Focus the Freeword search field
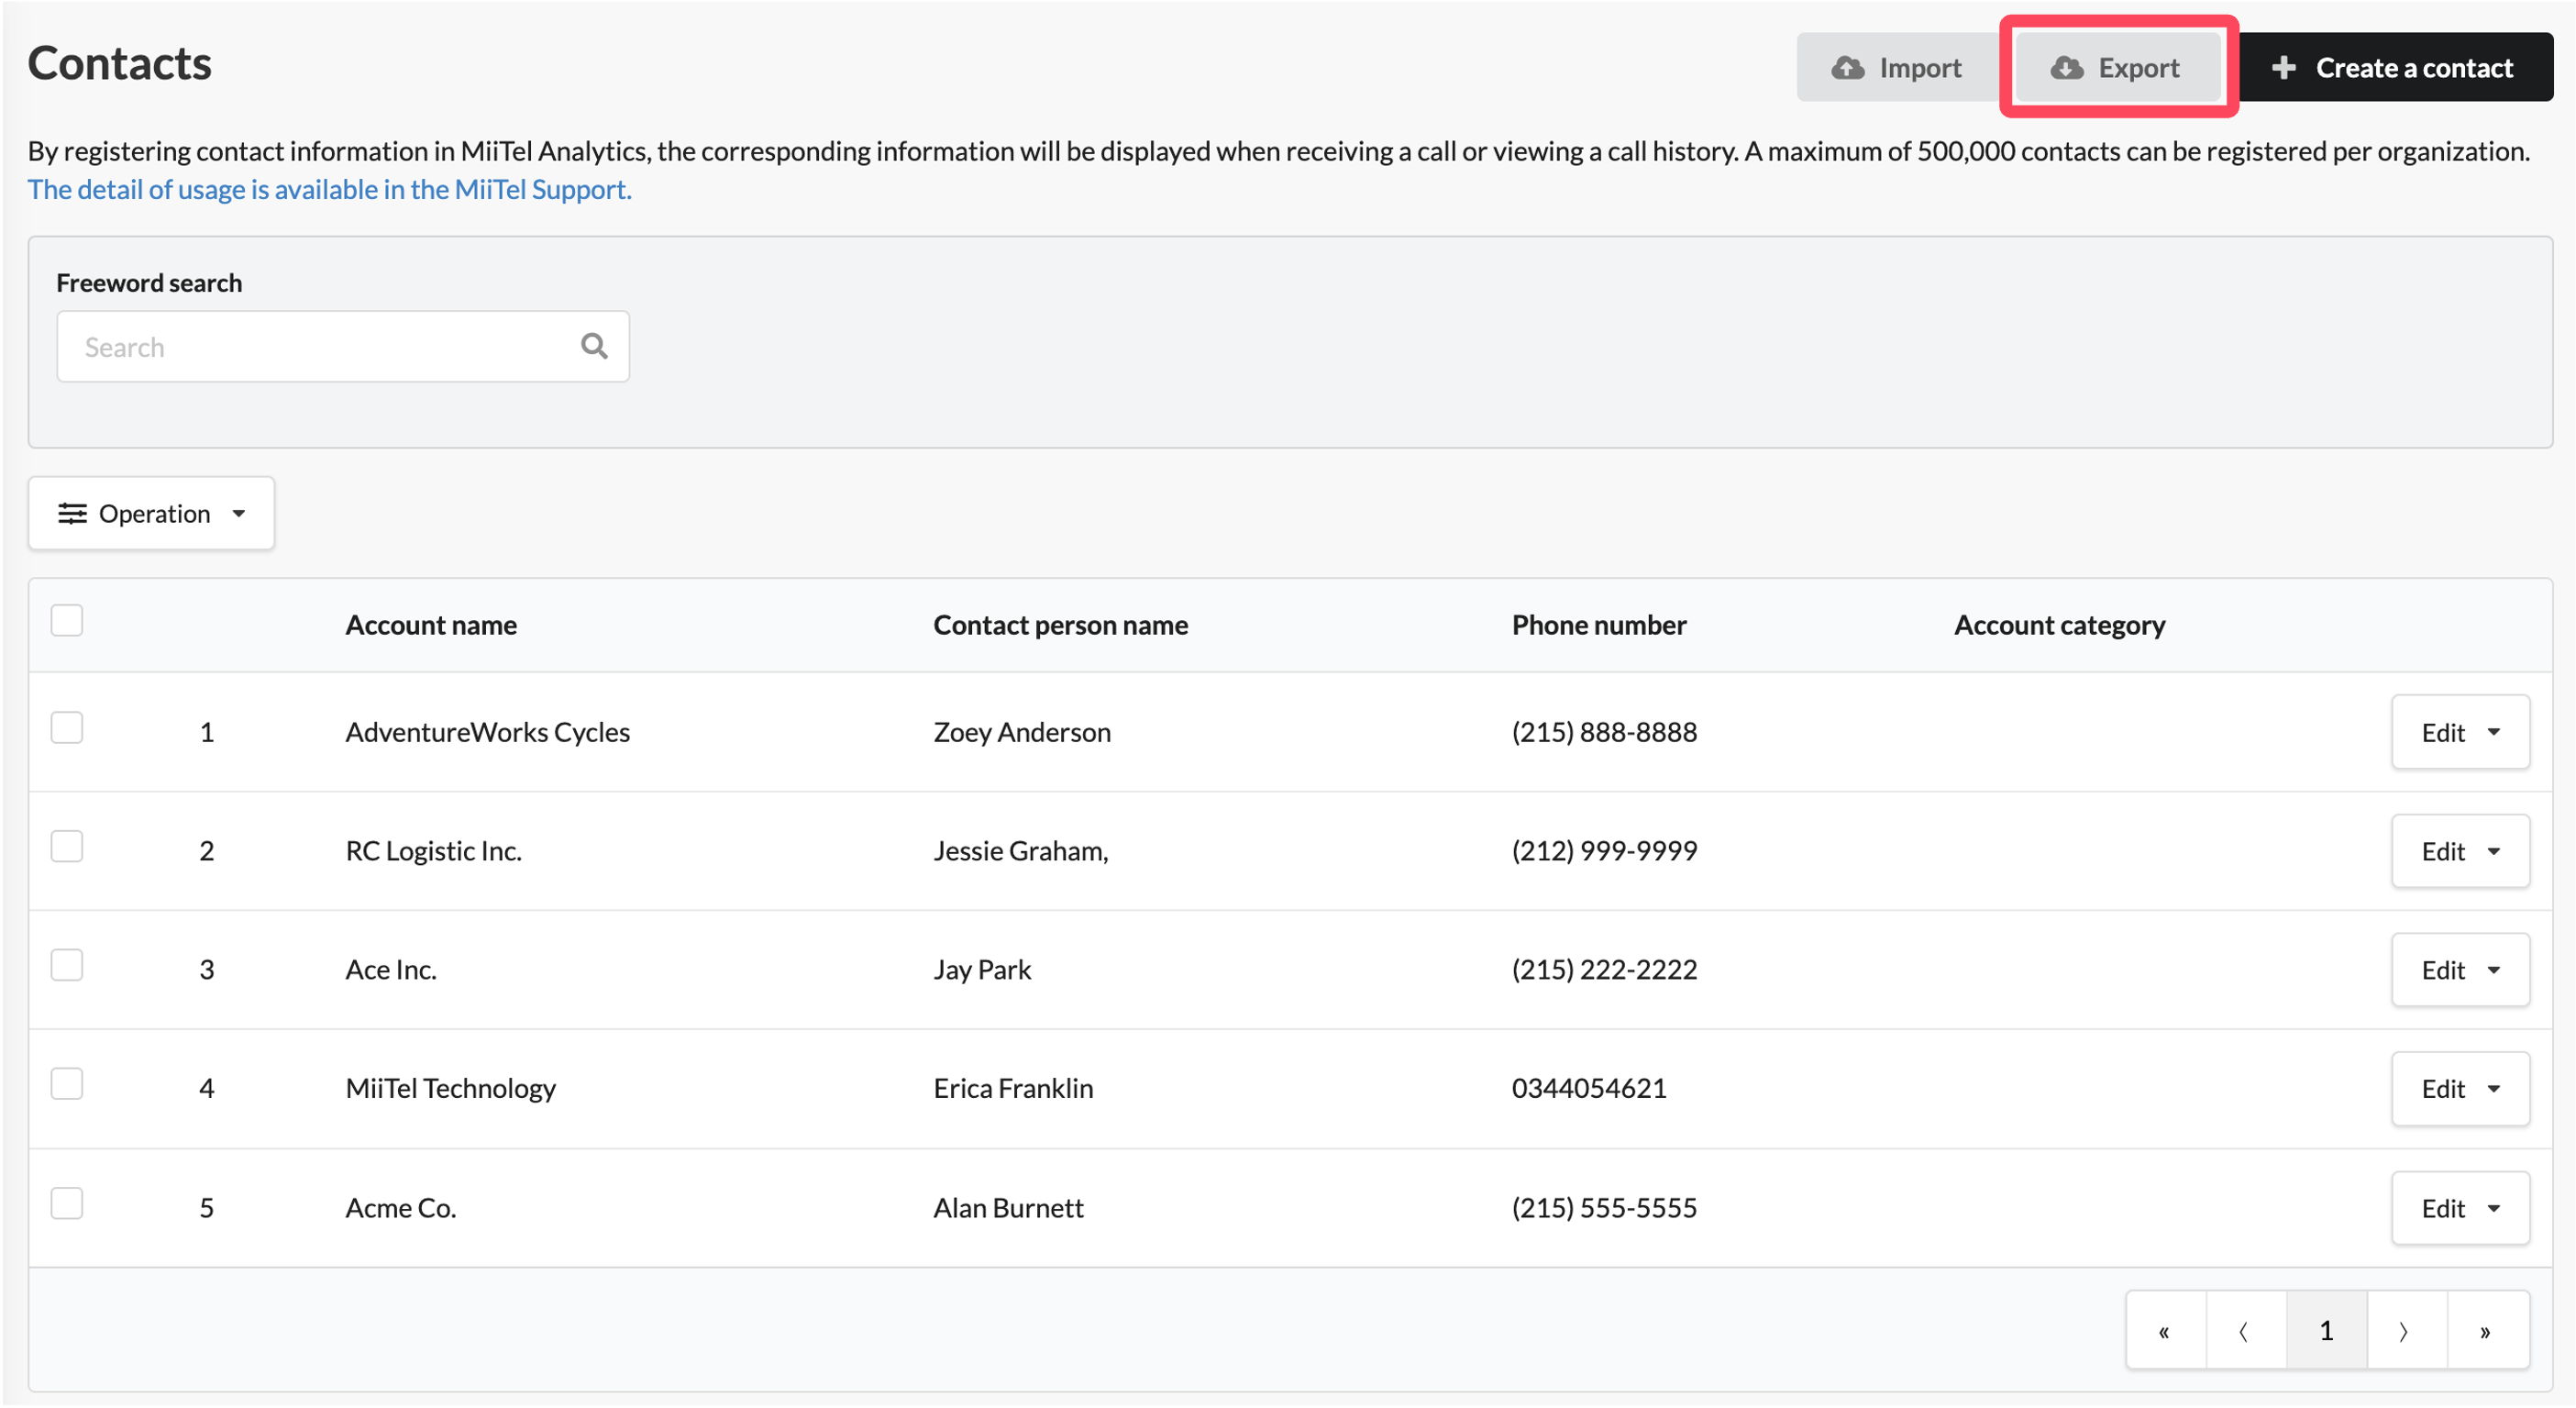This screenshot has width=2576, height=1408. [342, 346]
